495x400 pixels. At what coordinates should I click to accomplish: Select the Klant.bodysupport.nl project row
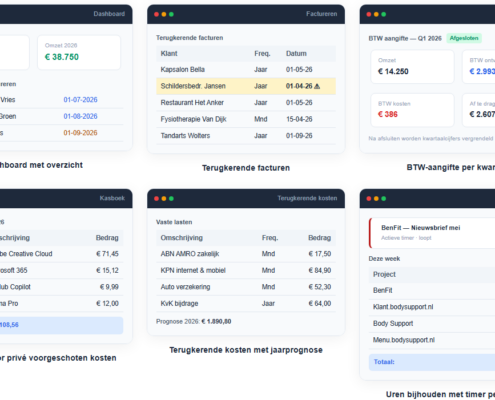(x=432, y=307)
